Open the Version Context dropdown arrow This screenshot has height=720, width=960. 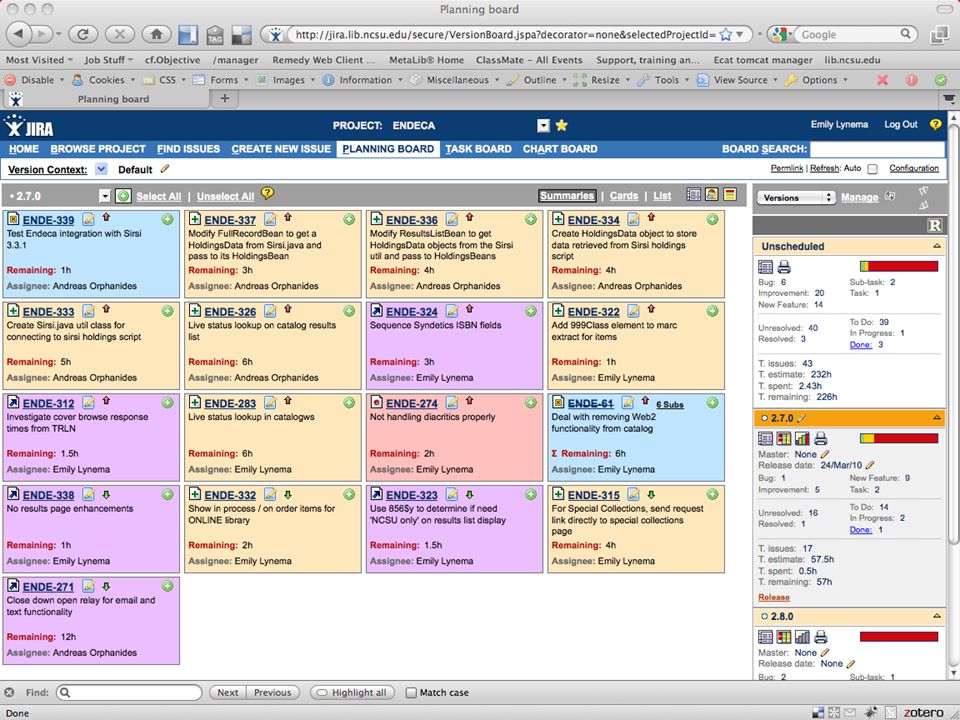[x=101, y=169]
